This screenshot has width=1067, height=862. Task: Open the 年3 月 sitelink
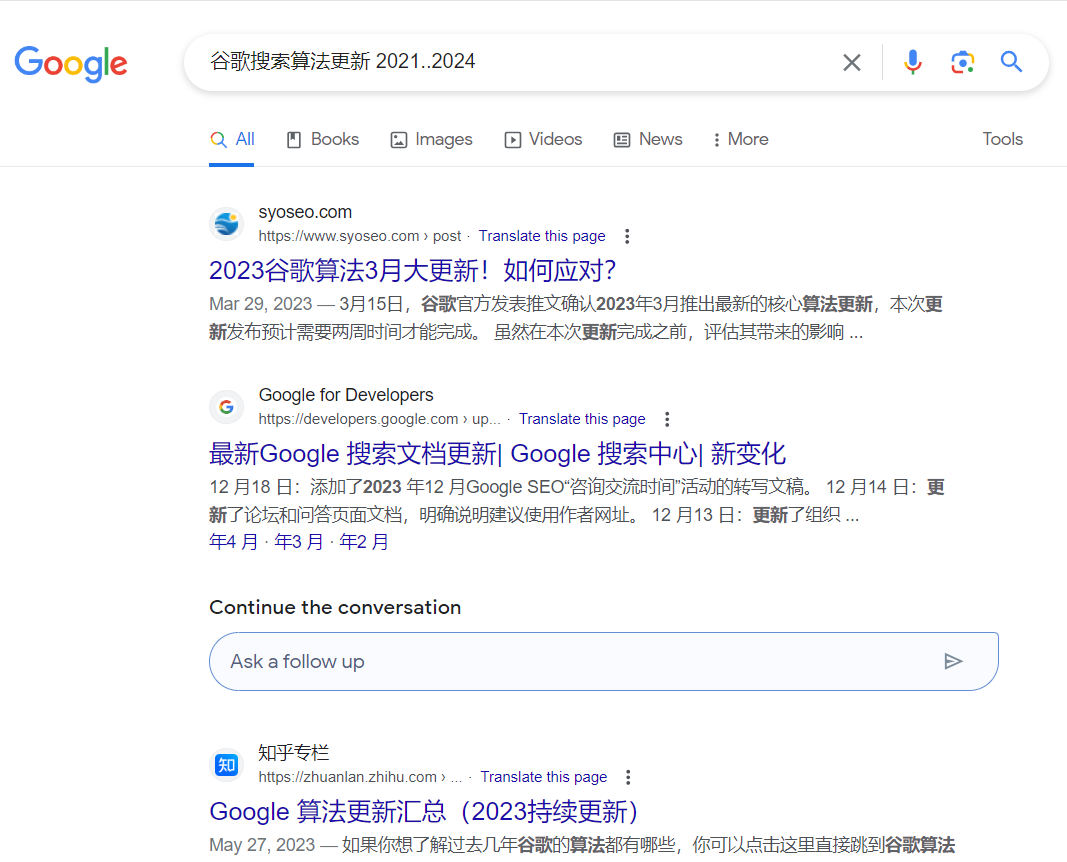pos(299,542)
